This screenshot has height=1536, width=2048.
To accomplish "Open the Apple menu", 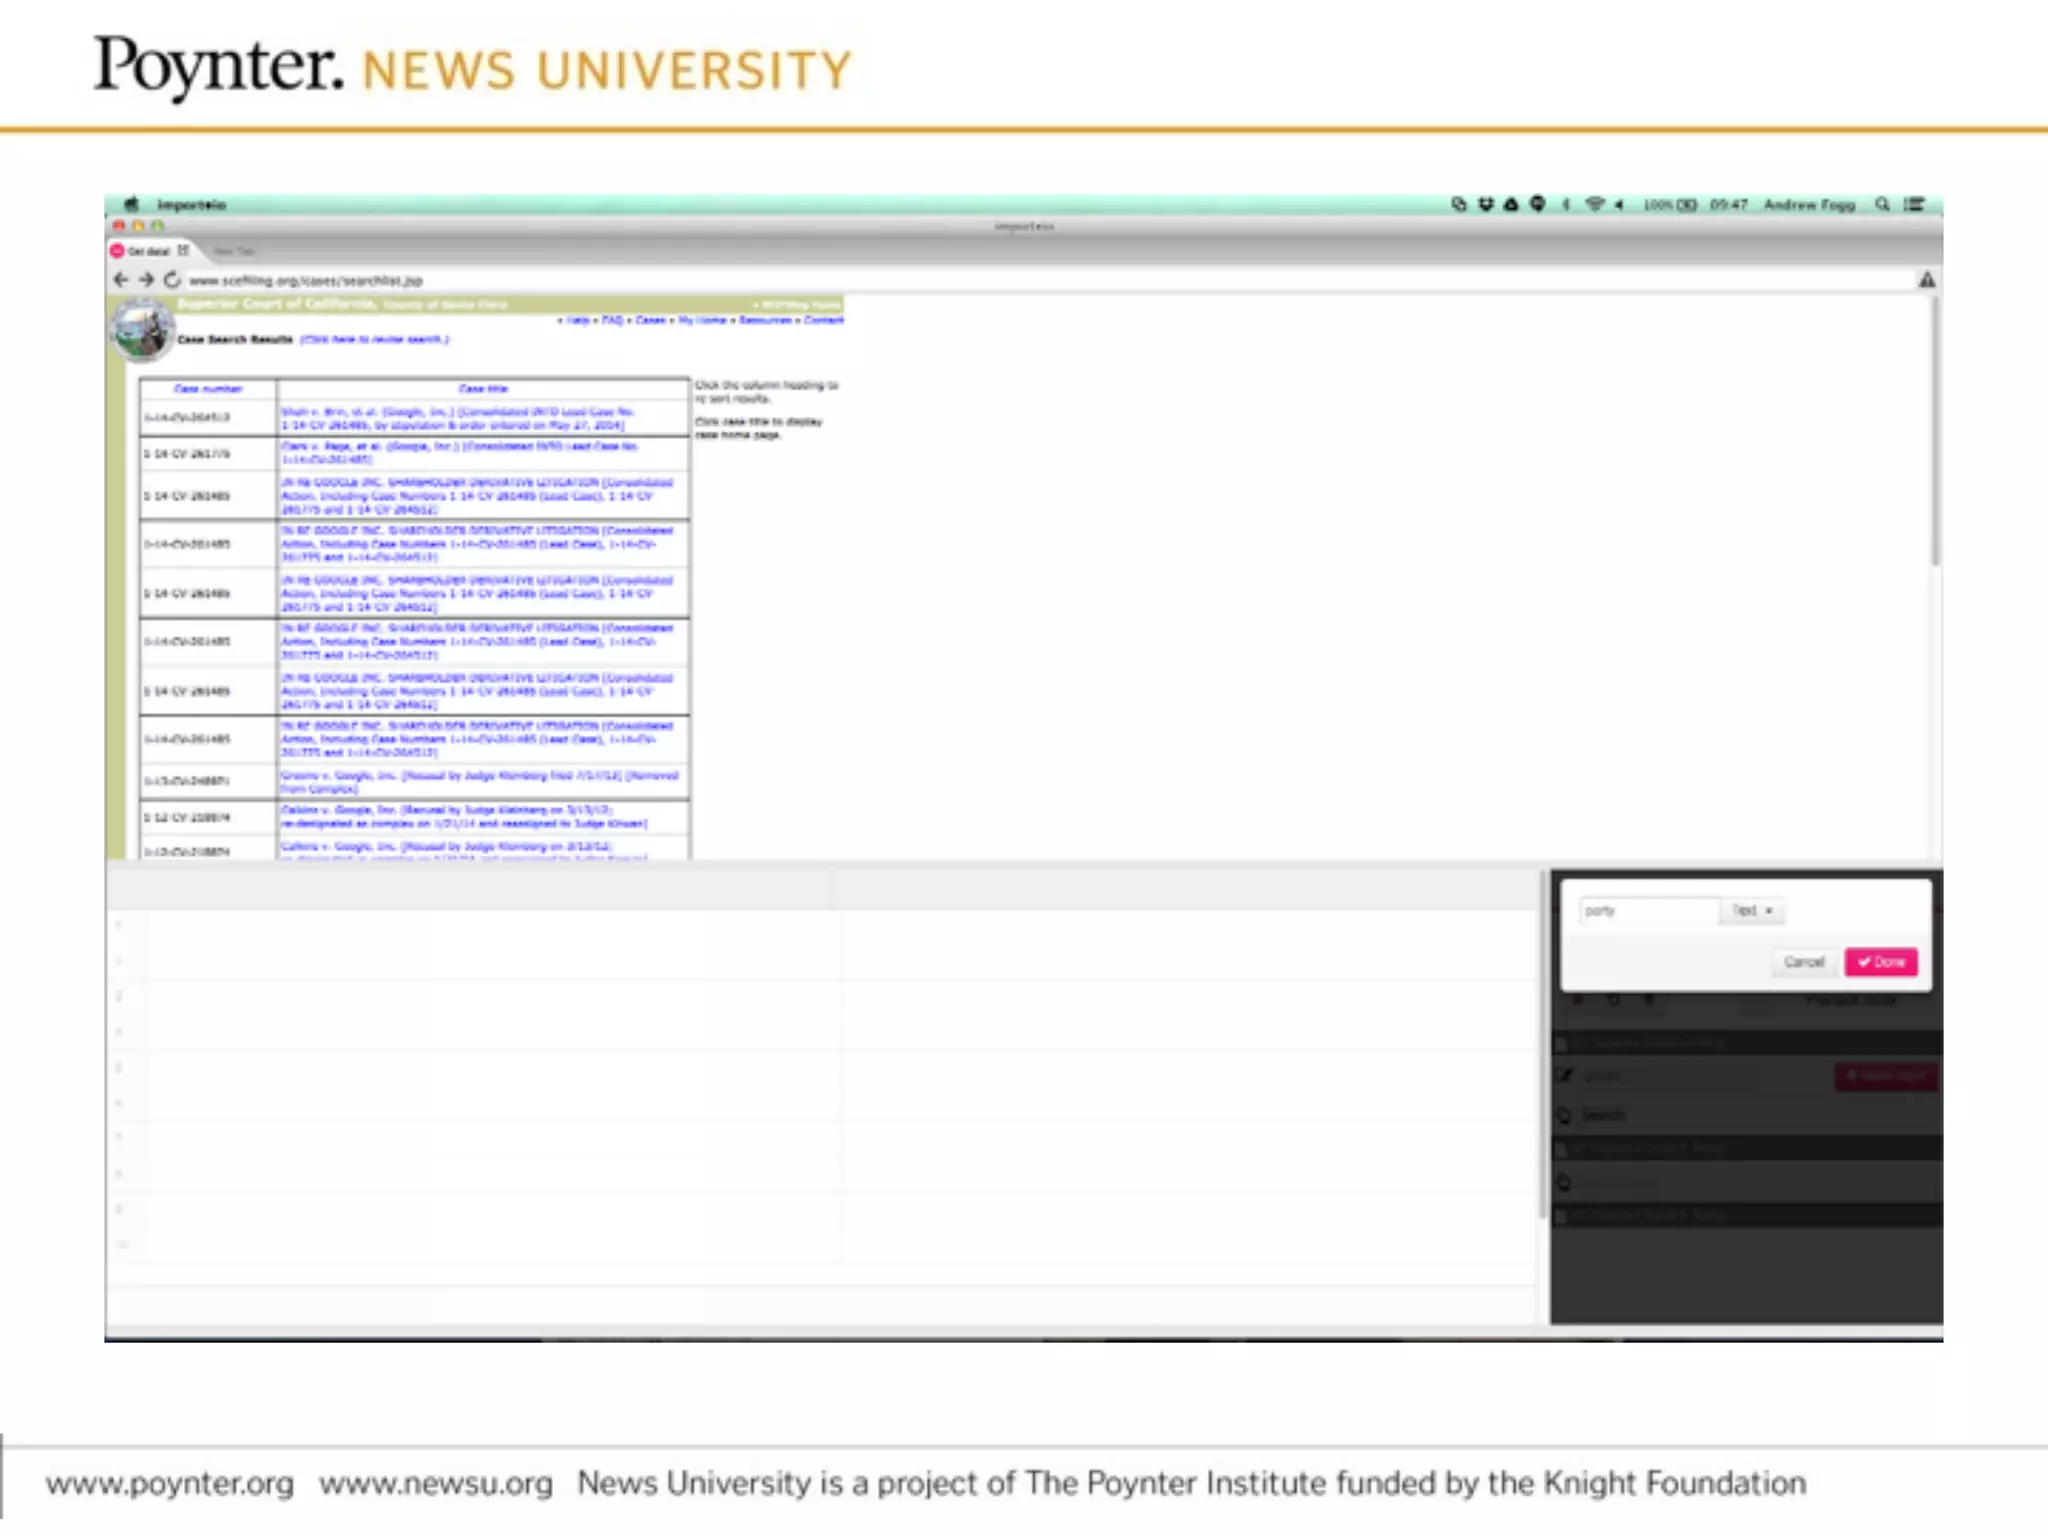I will 131,204.
